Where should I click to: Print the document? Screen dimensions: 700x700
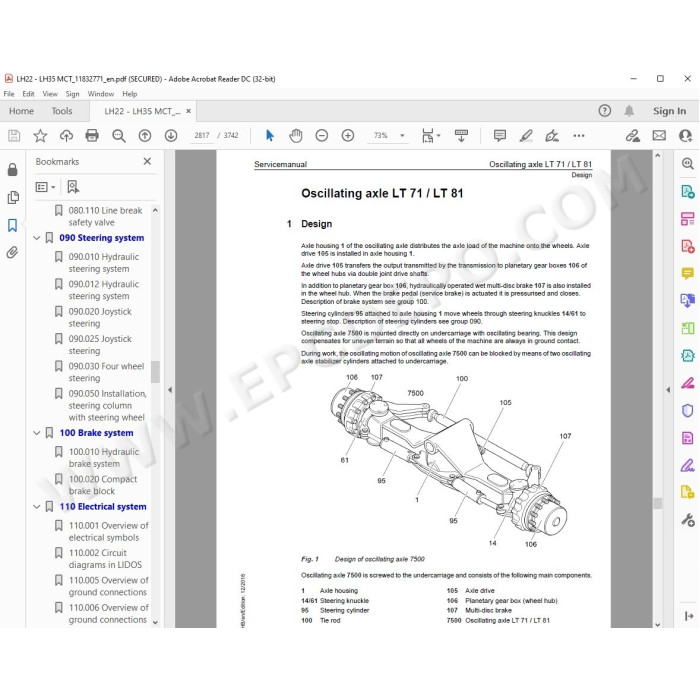(x=92, y=135)
